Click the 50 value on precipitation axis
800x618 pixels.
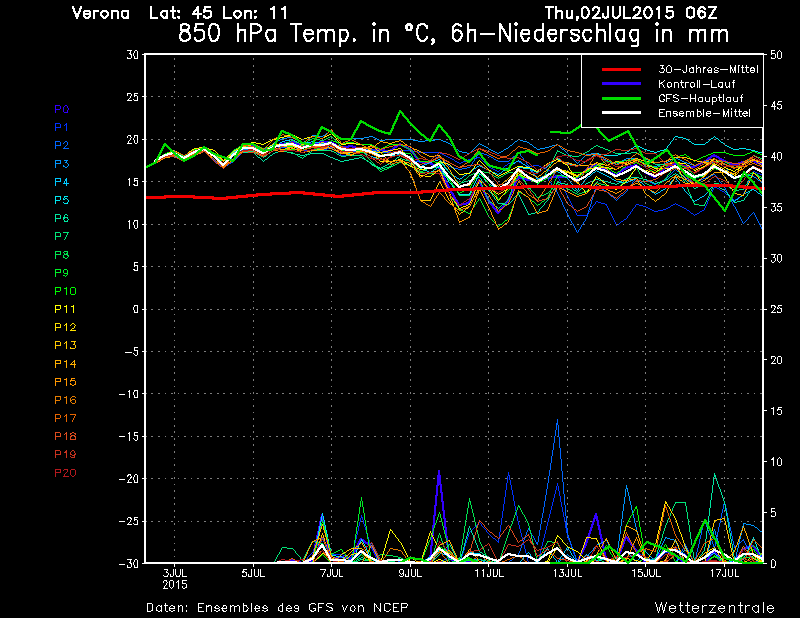[776, 55]
